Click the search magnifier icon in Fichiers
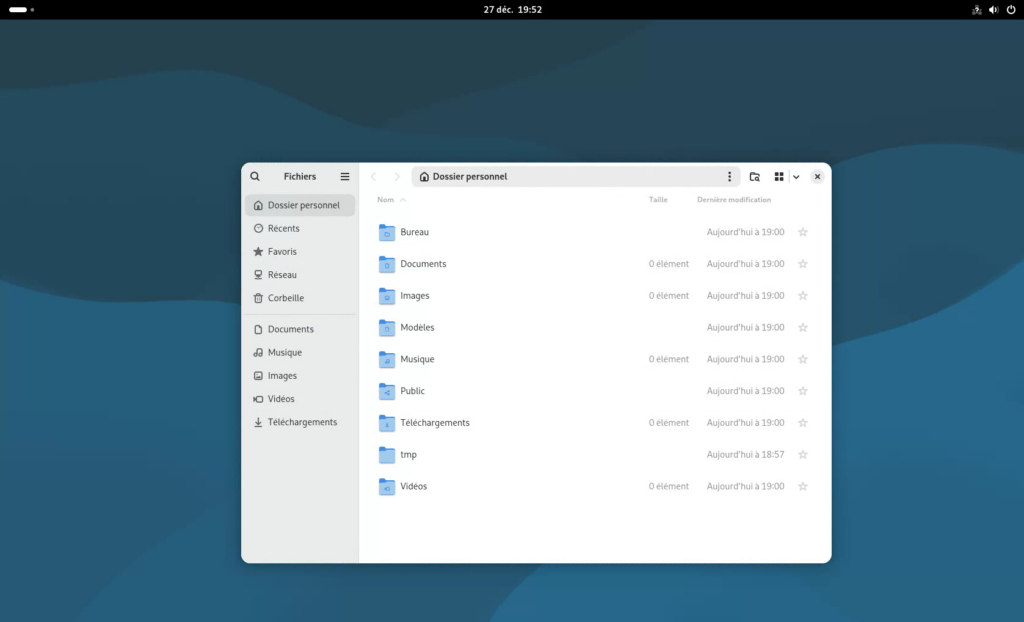 255,177
